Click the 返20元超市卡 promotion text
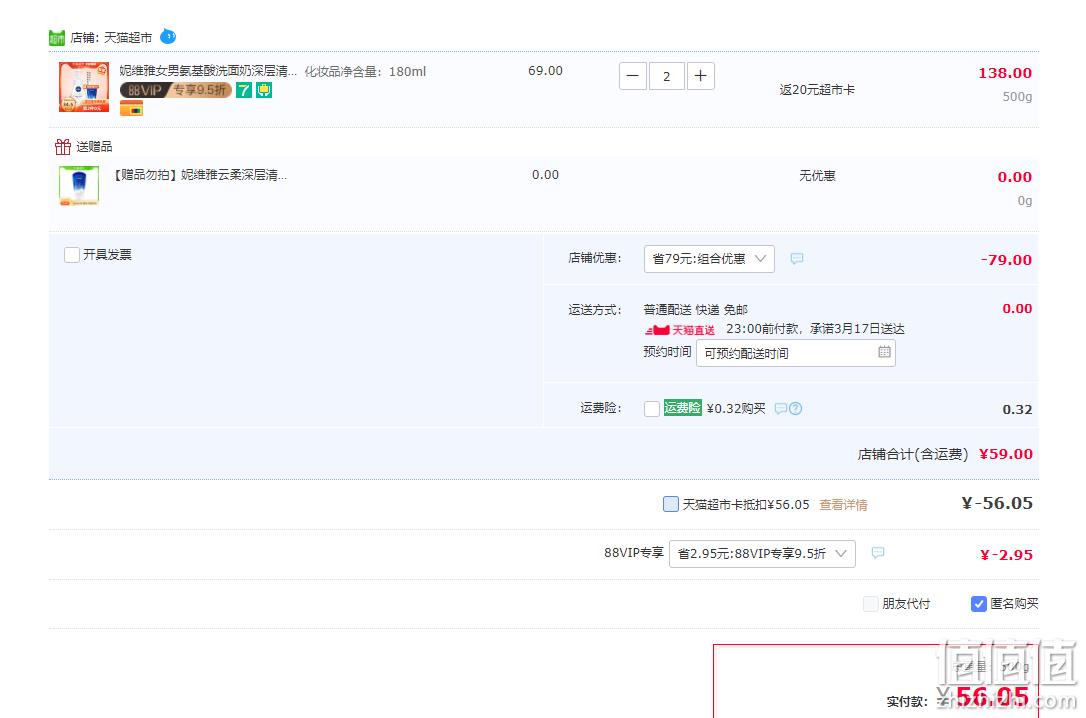1086x718 pixels. [x=817, y=90]
